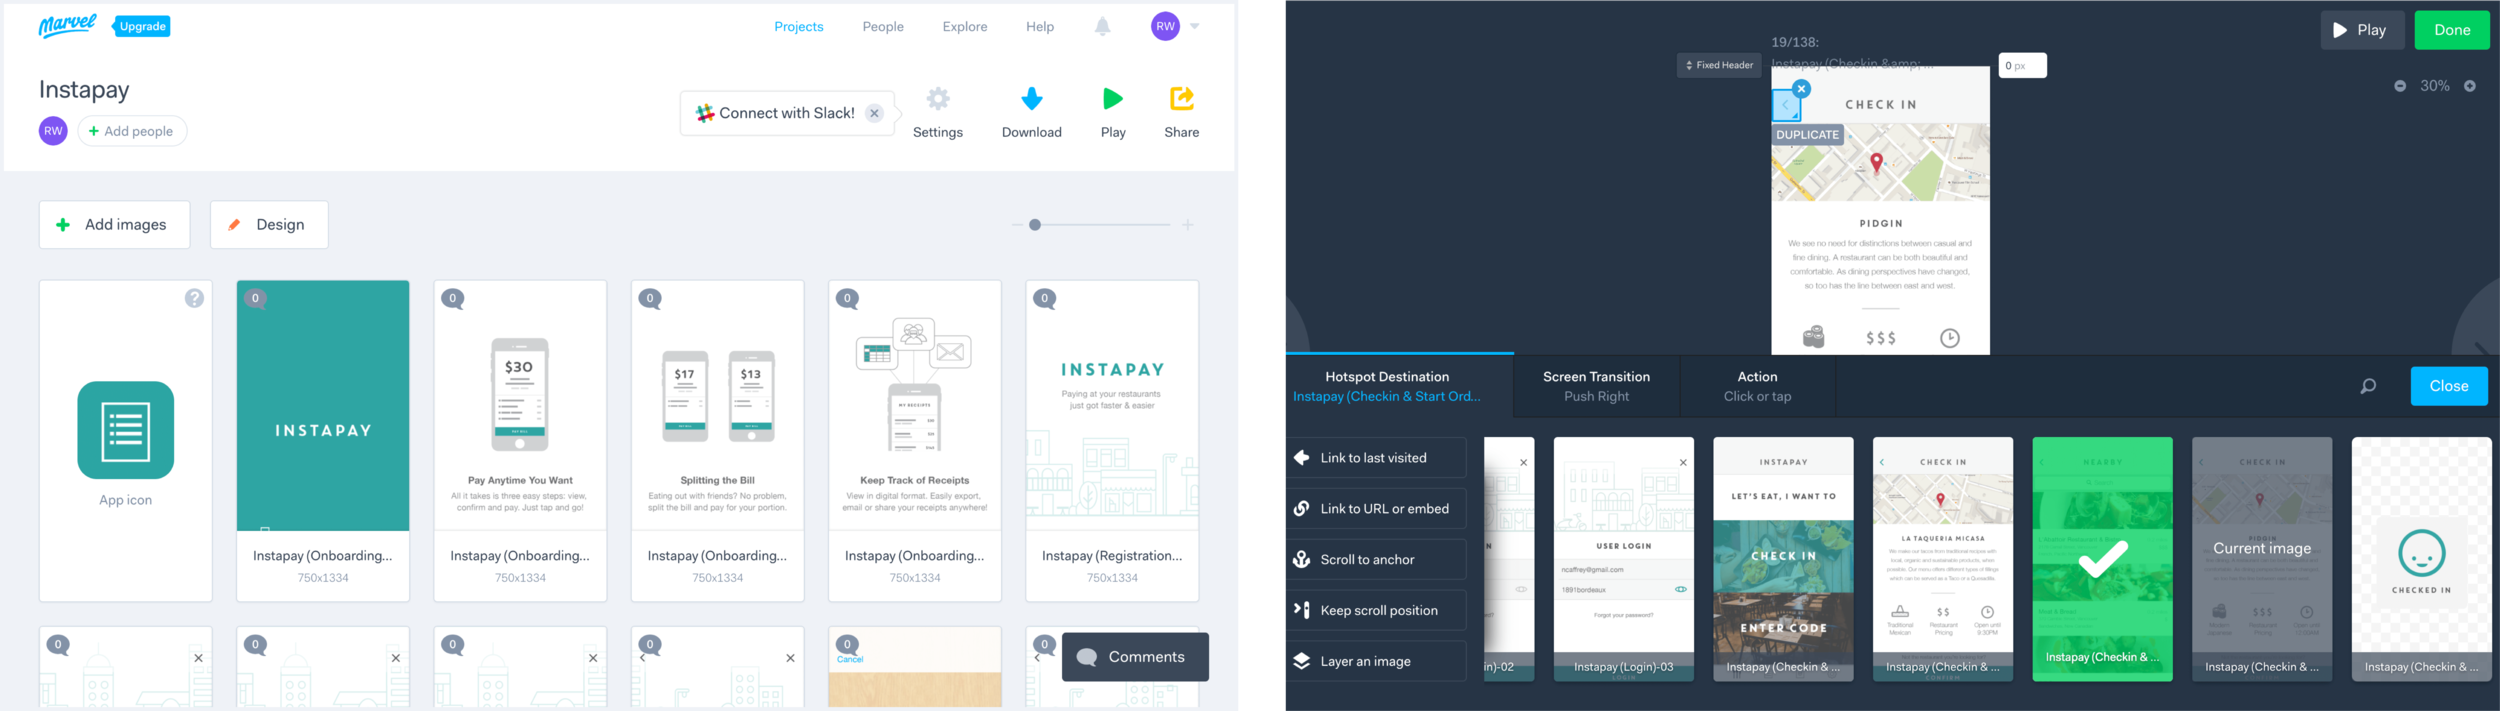Download the Instapay project
The height and width of the screenshot is (711, 2500).
point(1031,113)
